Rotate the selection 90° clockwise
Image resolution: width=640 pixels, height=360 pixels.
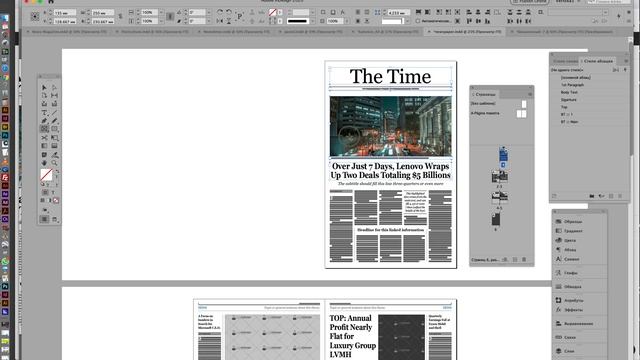click(x=220, y=12)
